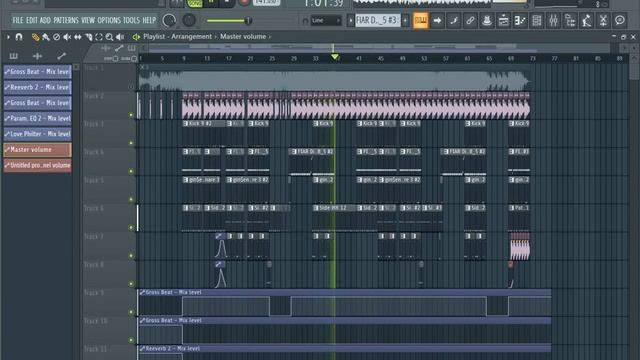Viewport: 640px width, 360px height.
Task: Click the close all windows icon
Action: pyautogui.click(x=603, y=20)
